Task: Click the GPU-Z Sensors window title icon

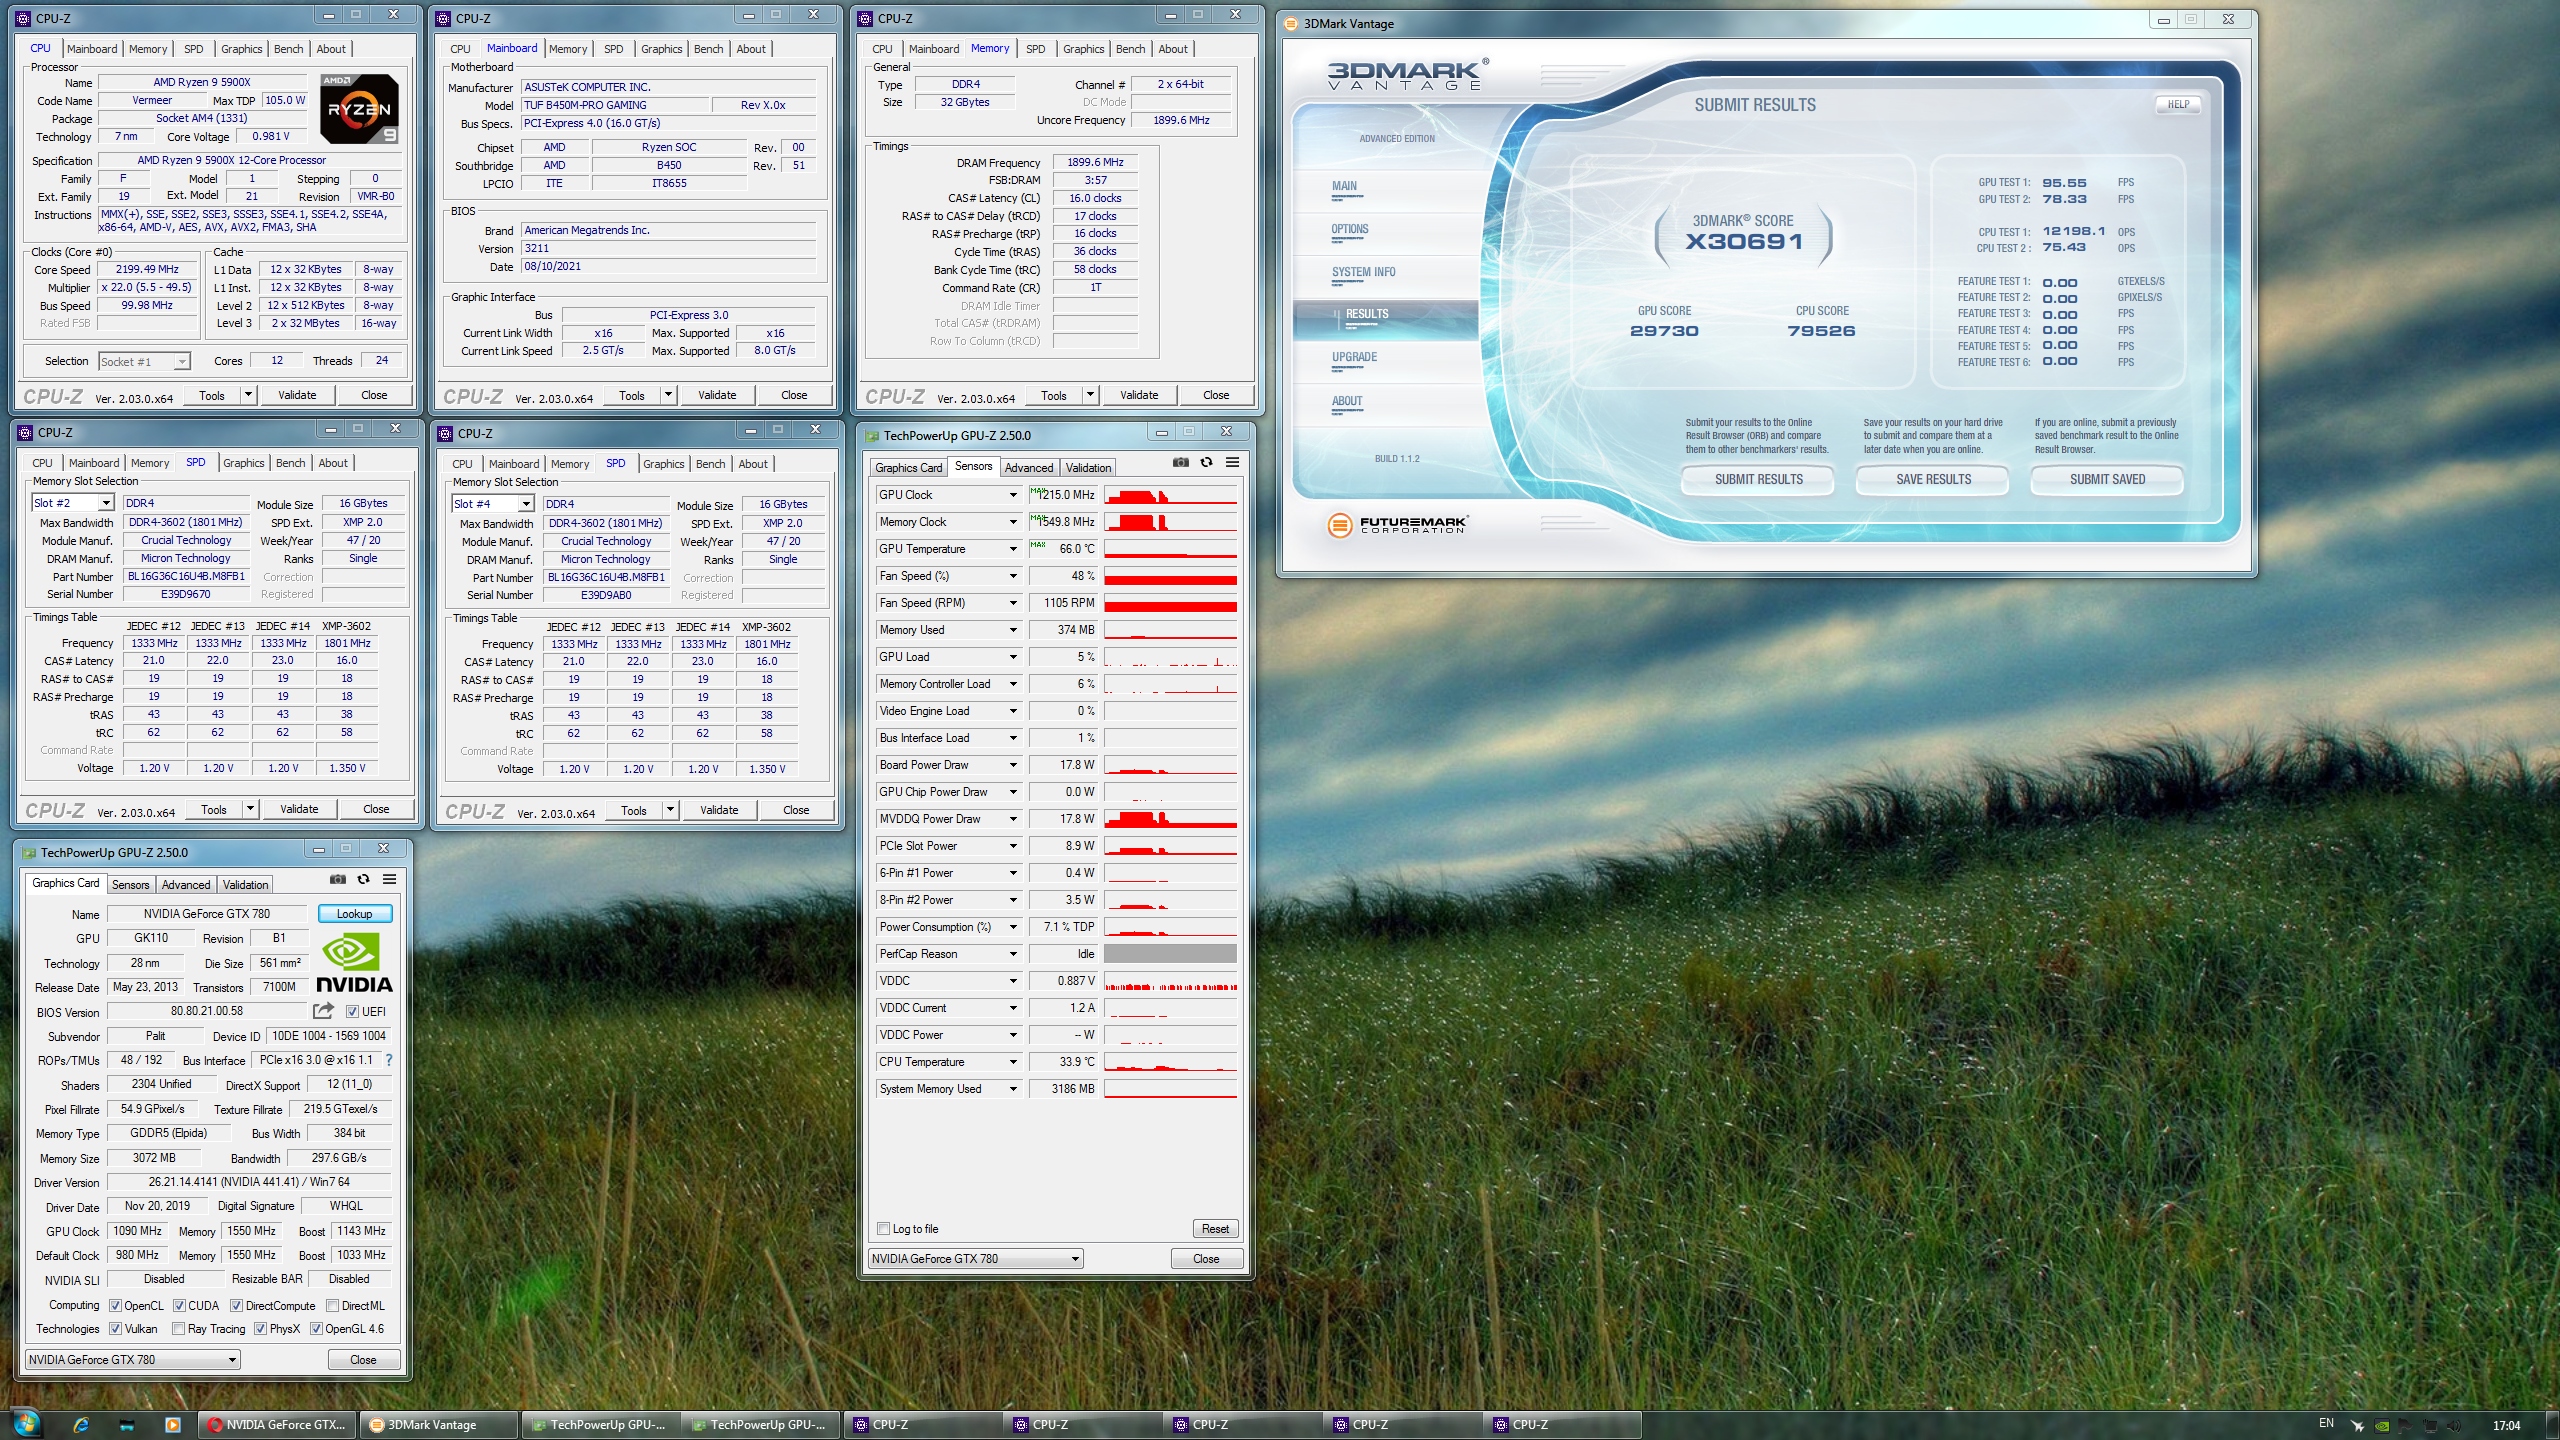Action: click(872, 436)
